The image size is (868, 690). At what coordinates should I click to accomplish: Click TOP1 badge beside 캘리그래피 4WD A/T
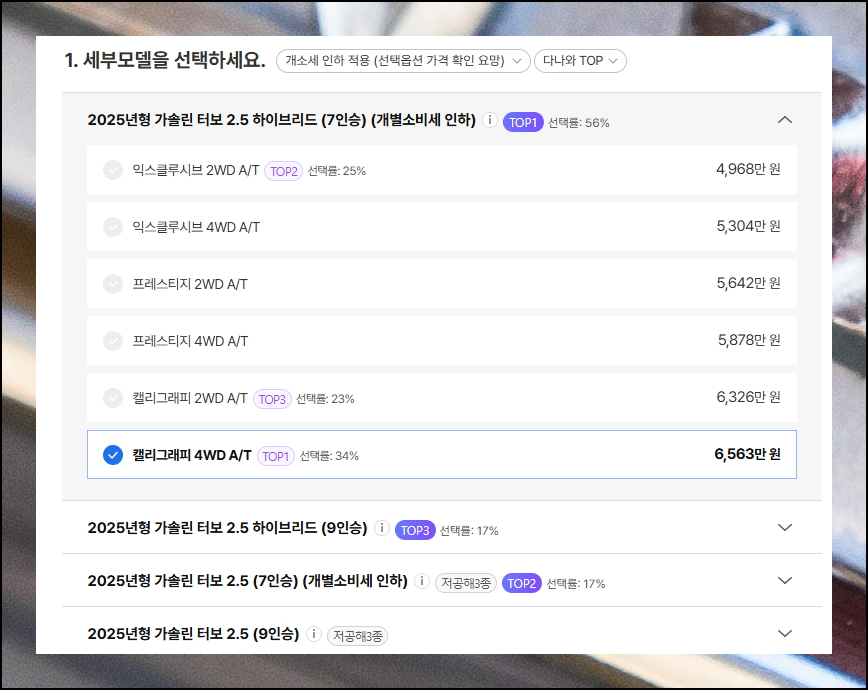[276, 456]
